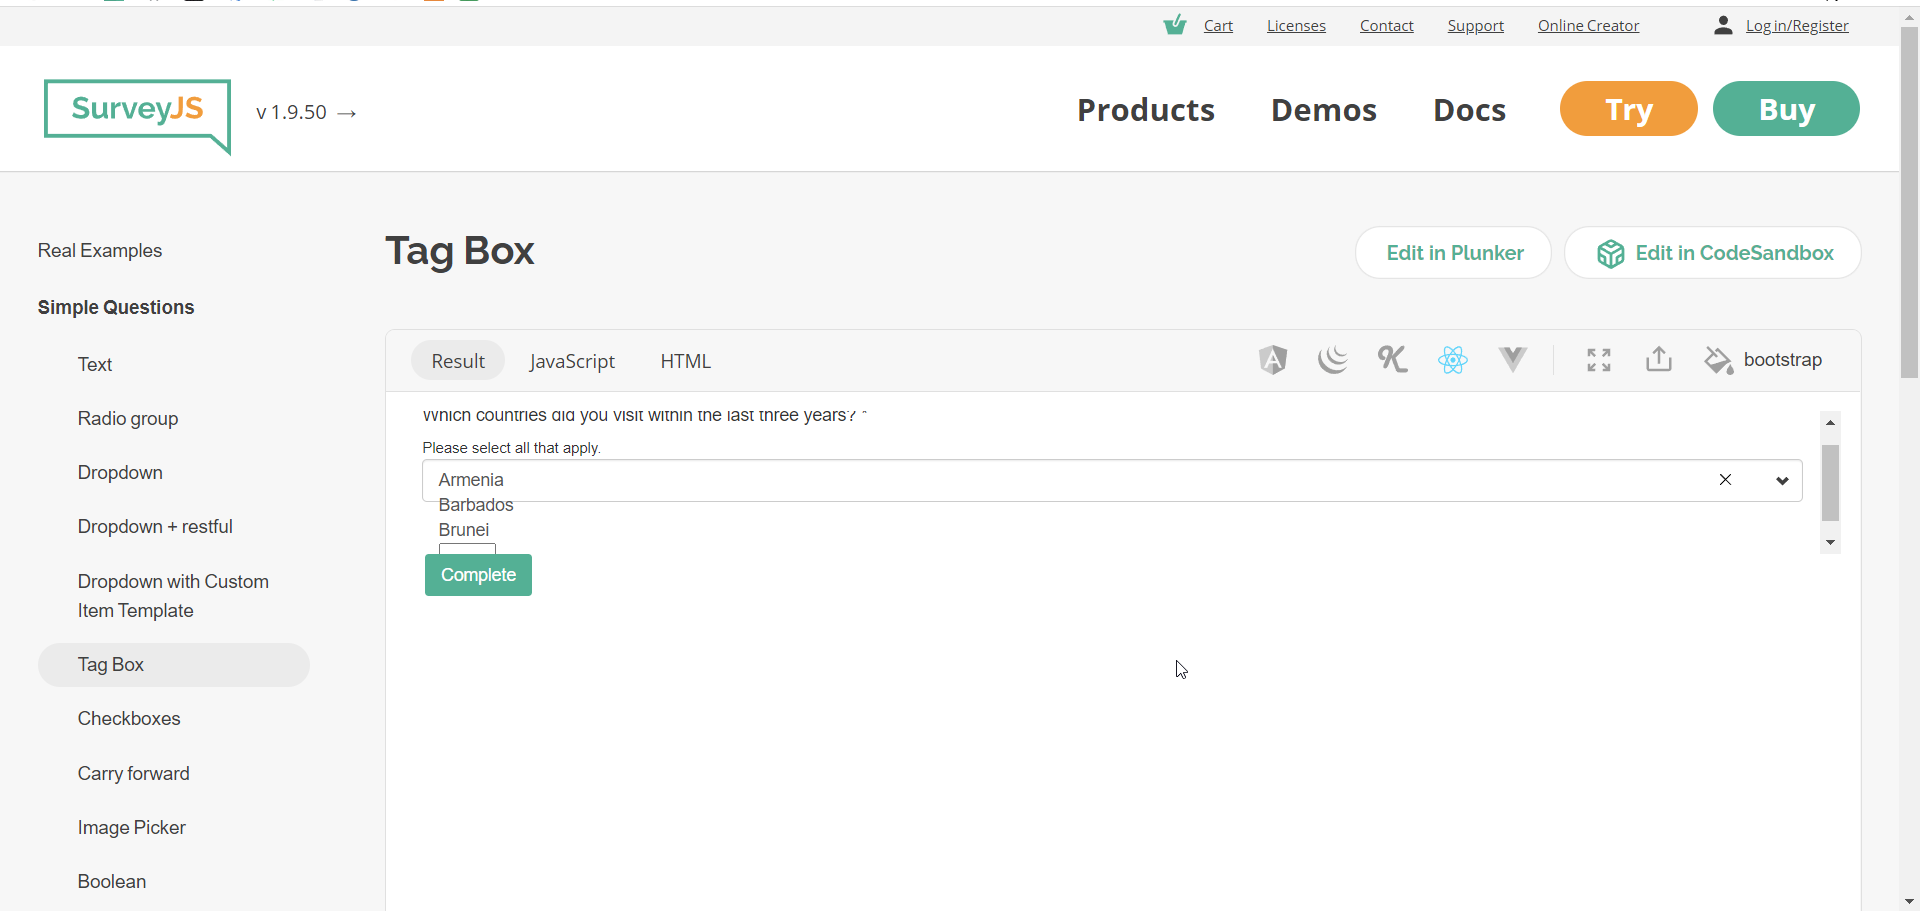Apply the bootstrap theme via paint bucket icon
1920x911 pixels.
[1718, 360]
